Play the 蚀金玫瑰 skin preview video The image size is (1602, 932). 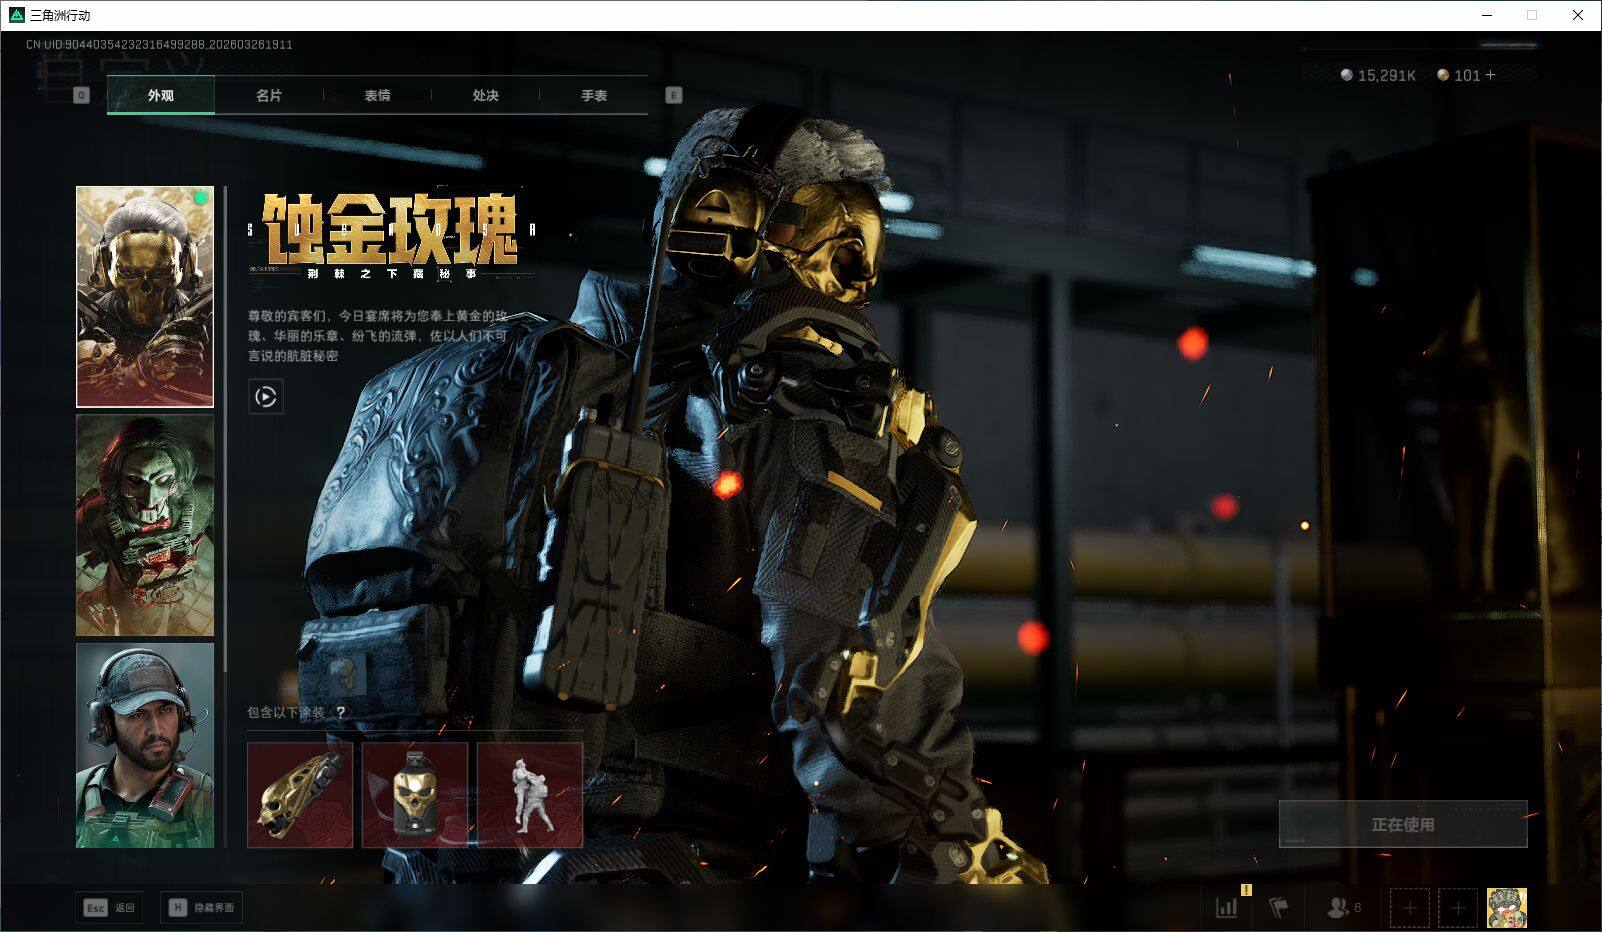tap(266, 397)
